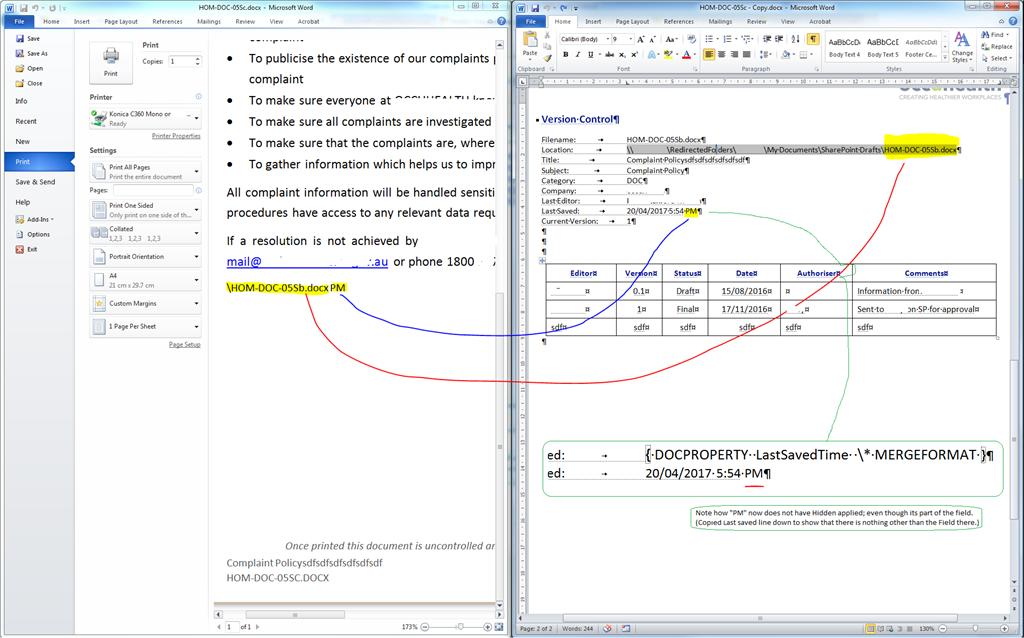Toggle Subscript formatting
The height and width of the screenshot is (638, 1024).
pos(622,55)
